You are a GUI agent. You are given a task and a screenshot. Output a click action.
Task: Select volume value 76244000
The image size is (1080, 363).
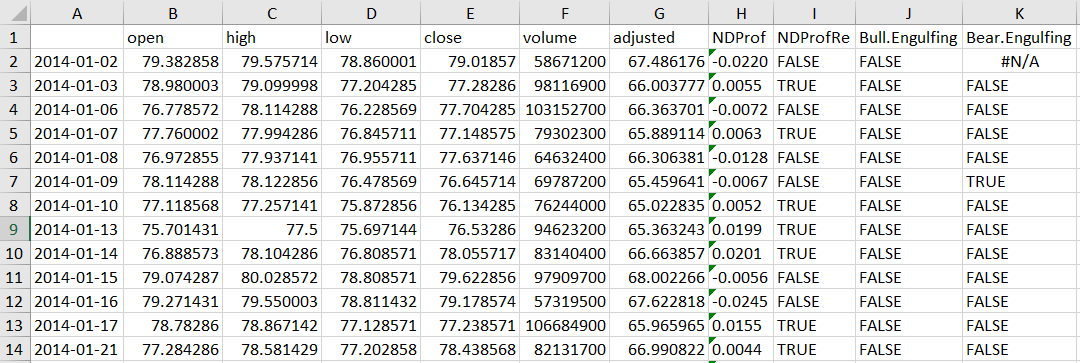[x=565, y=205]
